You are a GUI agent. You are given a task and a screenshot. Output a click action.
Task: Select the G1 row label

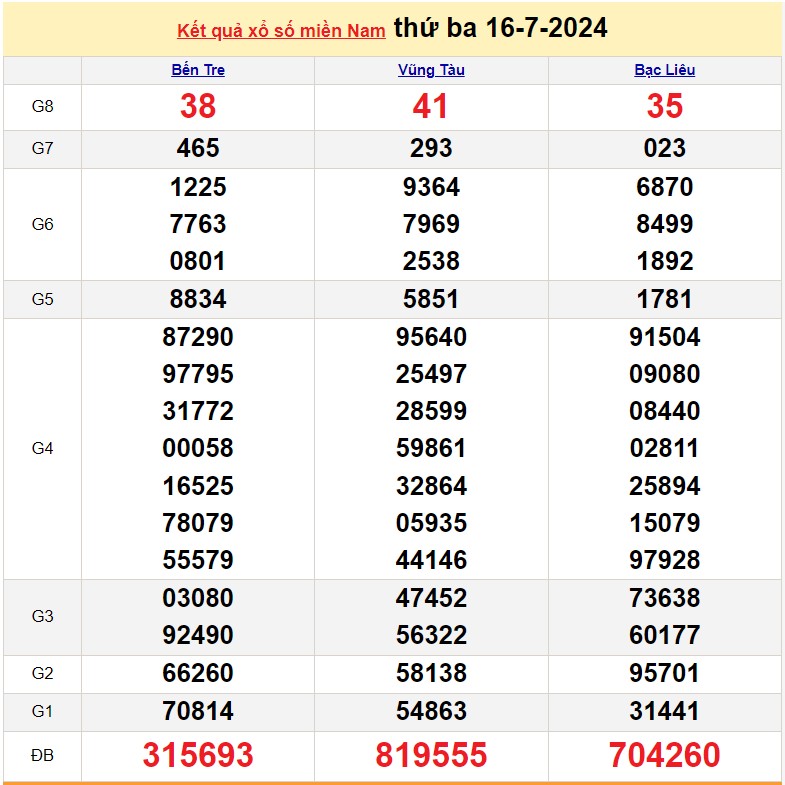coord(43,711)
